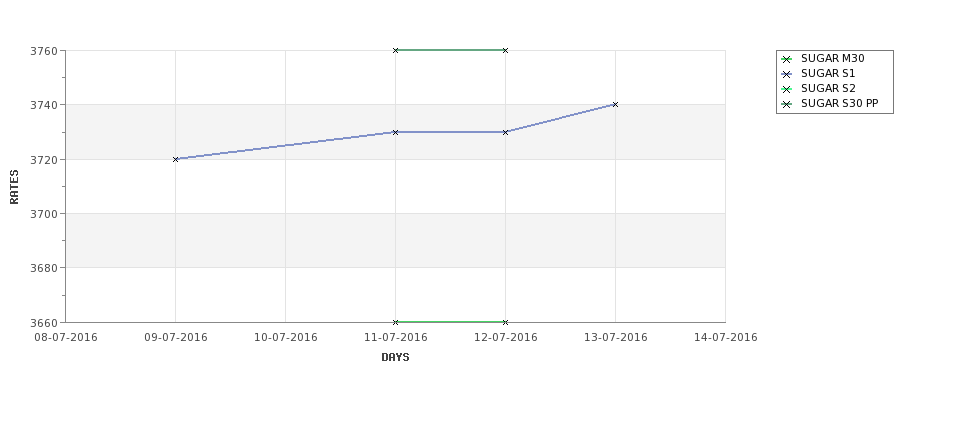Click the 08-07-2016 date tick label
Viewport: 975px width, 429px height.
point(65,338)
